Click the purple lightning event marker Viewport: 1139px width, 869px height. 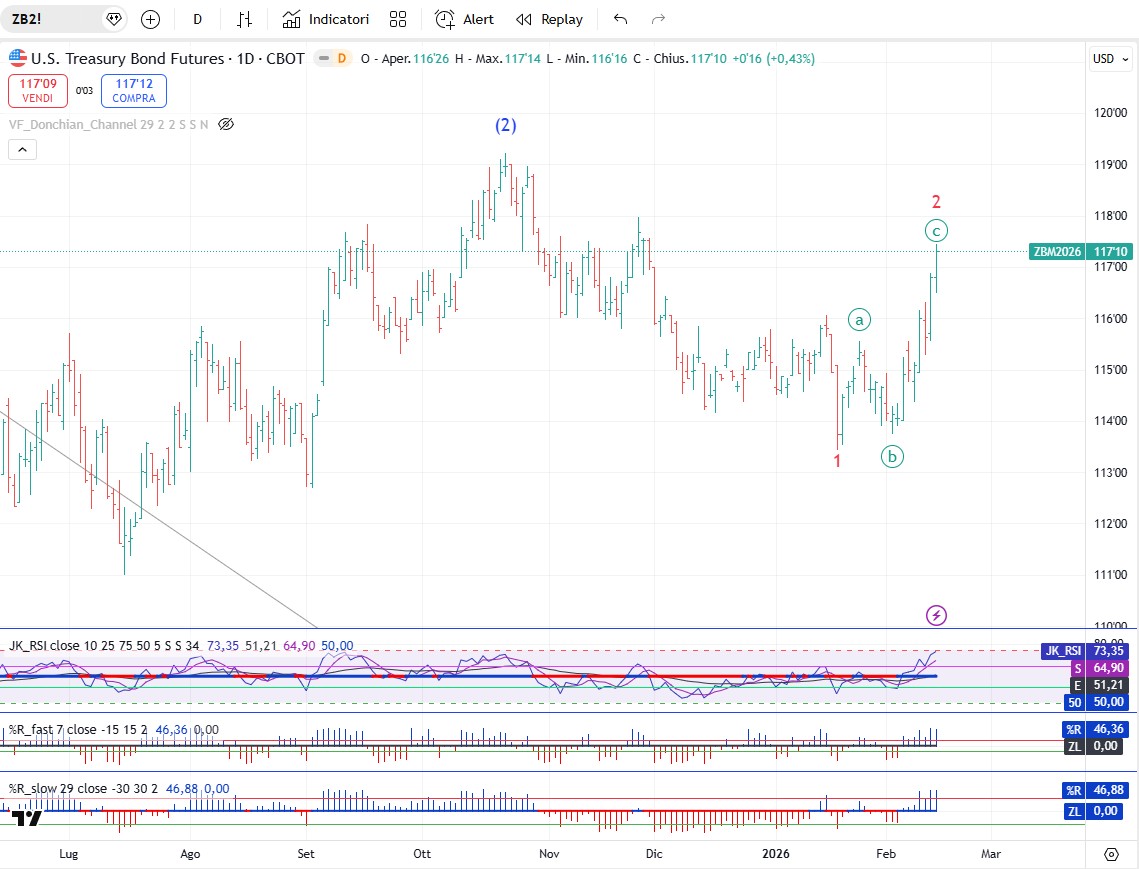tap(936, 615)
